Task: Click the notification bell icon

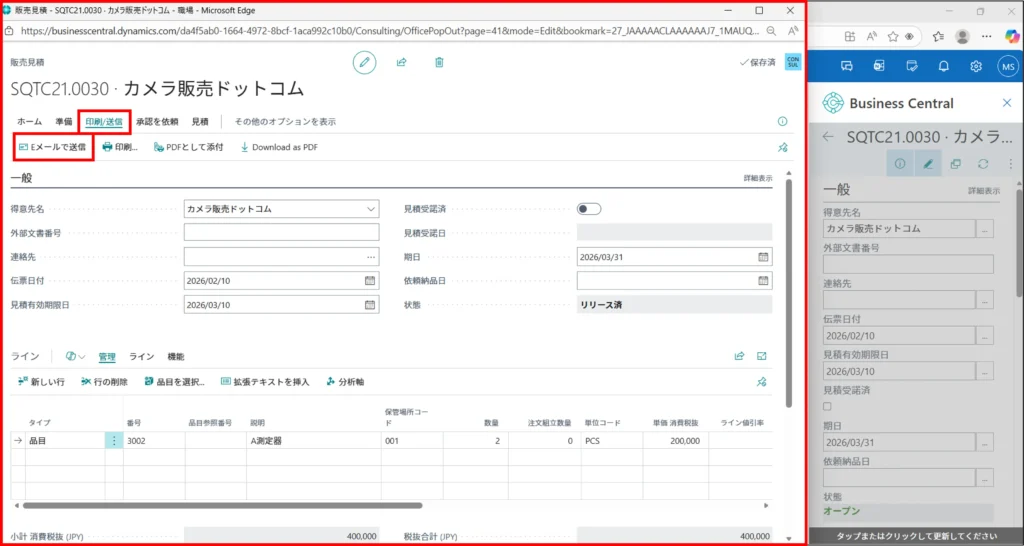Action: [944, 66]
